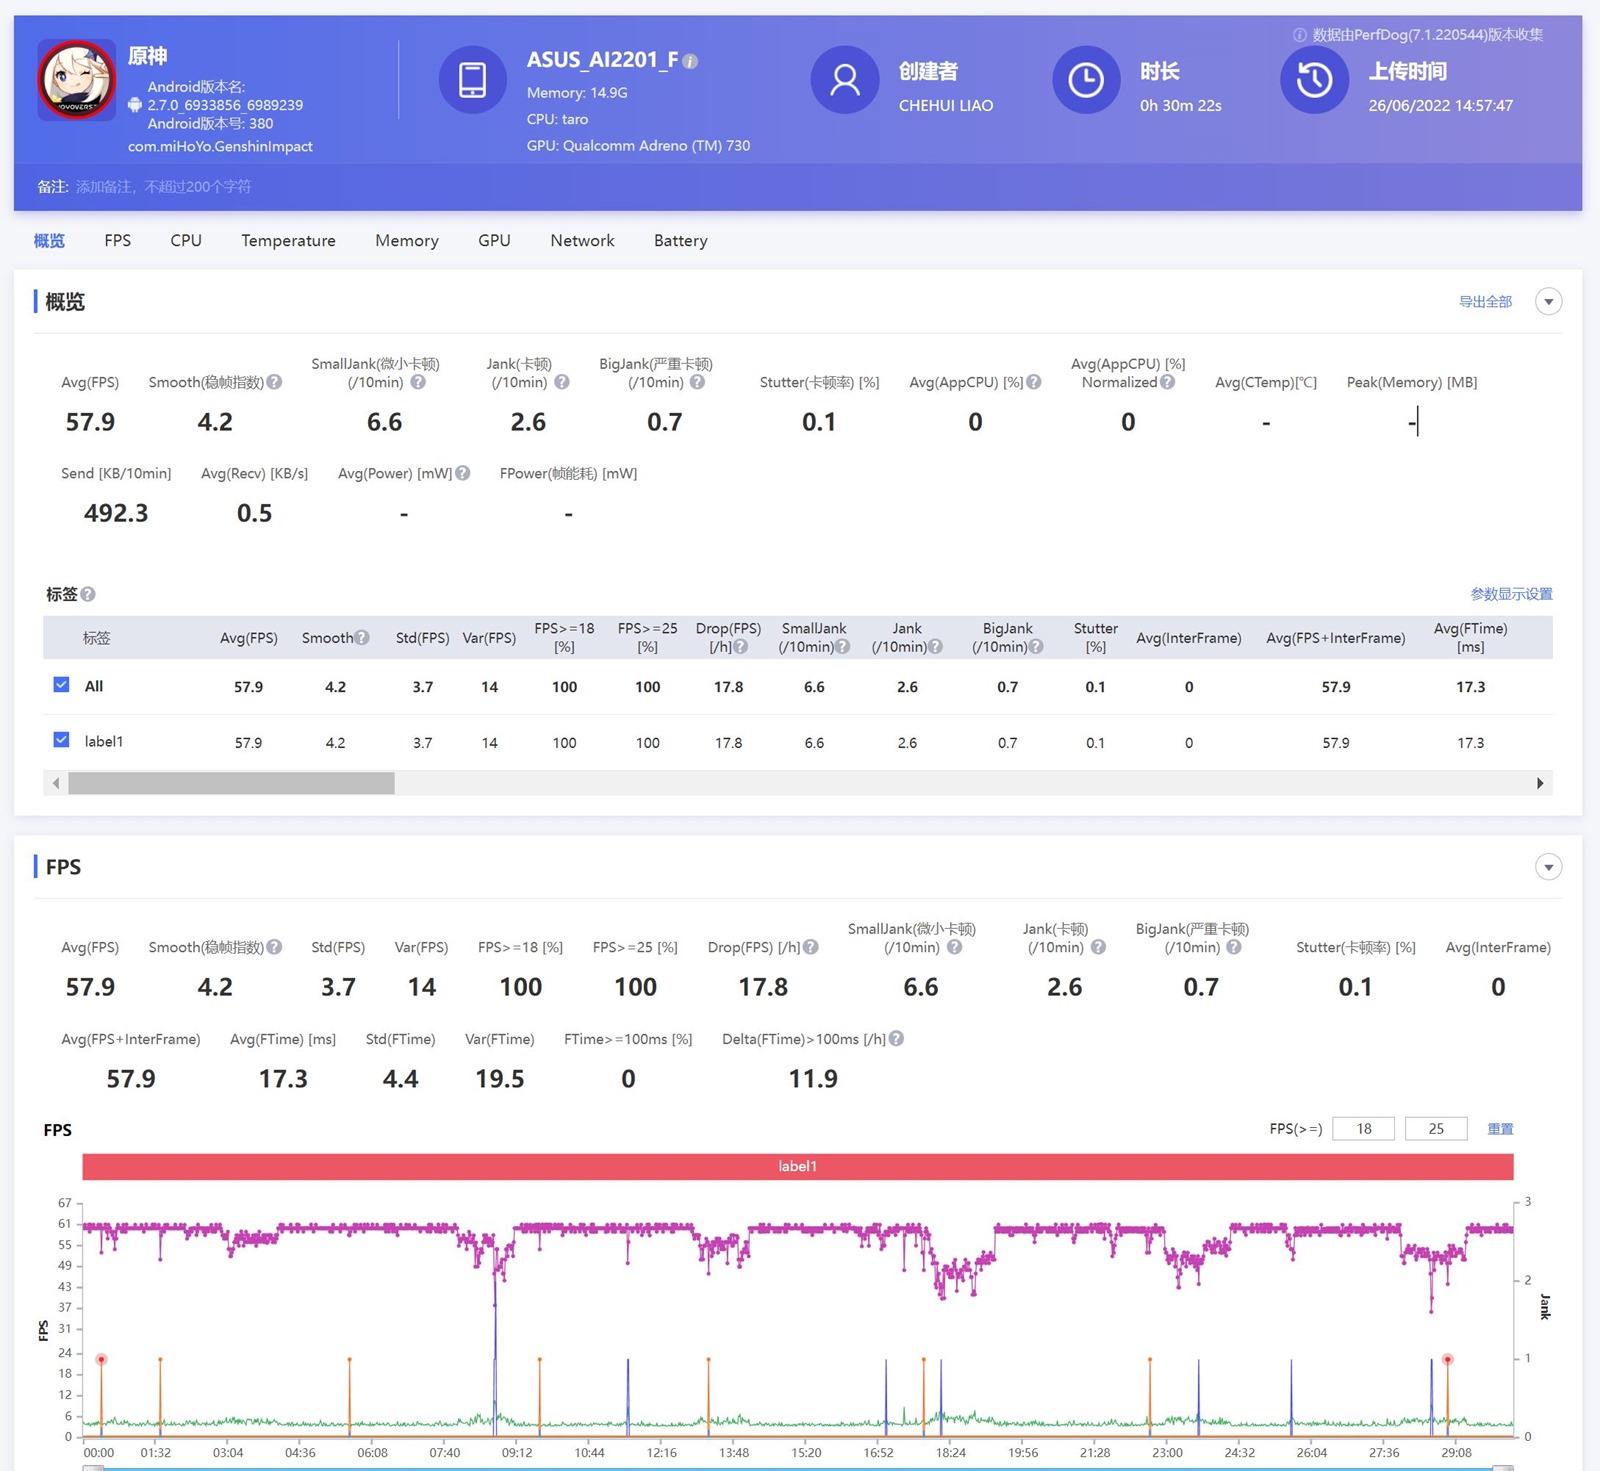This screenshot has height=1471, width=1600.
Task: Click help icon beside Delta(FTime)>100ms
Action: [897, 1039]
